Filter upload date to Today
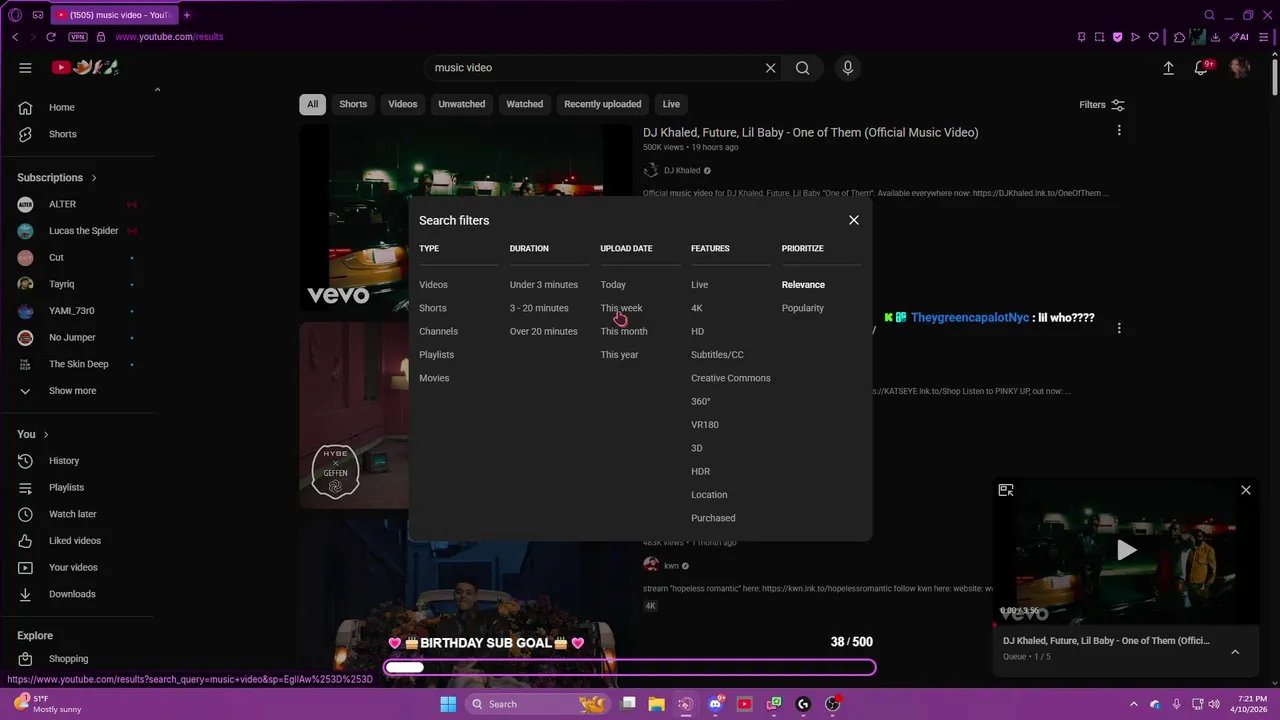This screenshot has height=720, width=1280. click(613, 285)
